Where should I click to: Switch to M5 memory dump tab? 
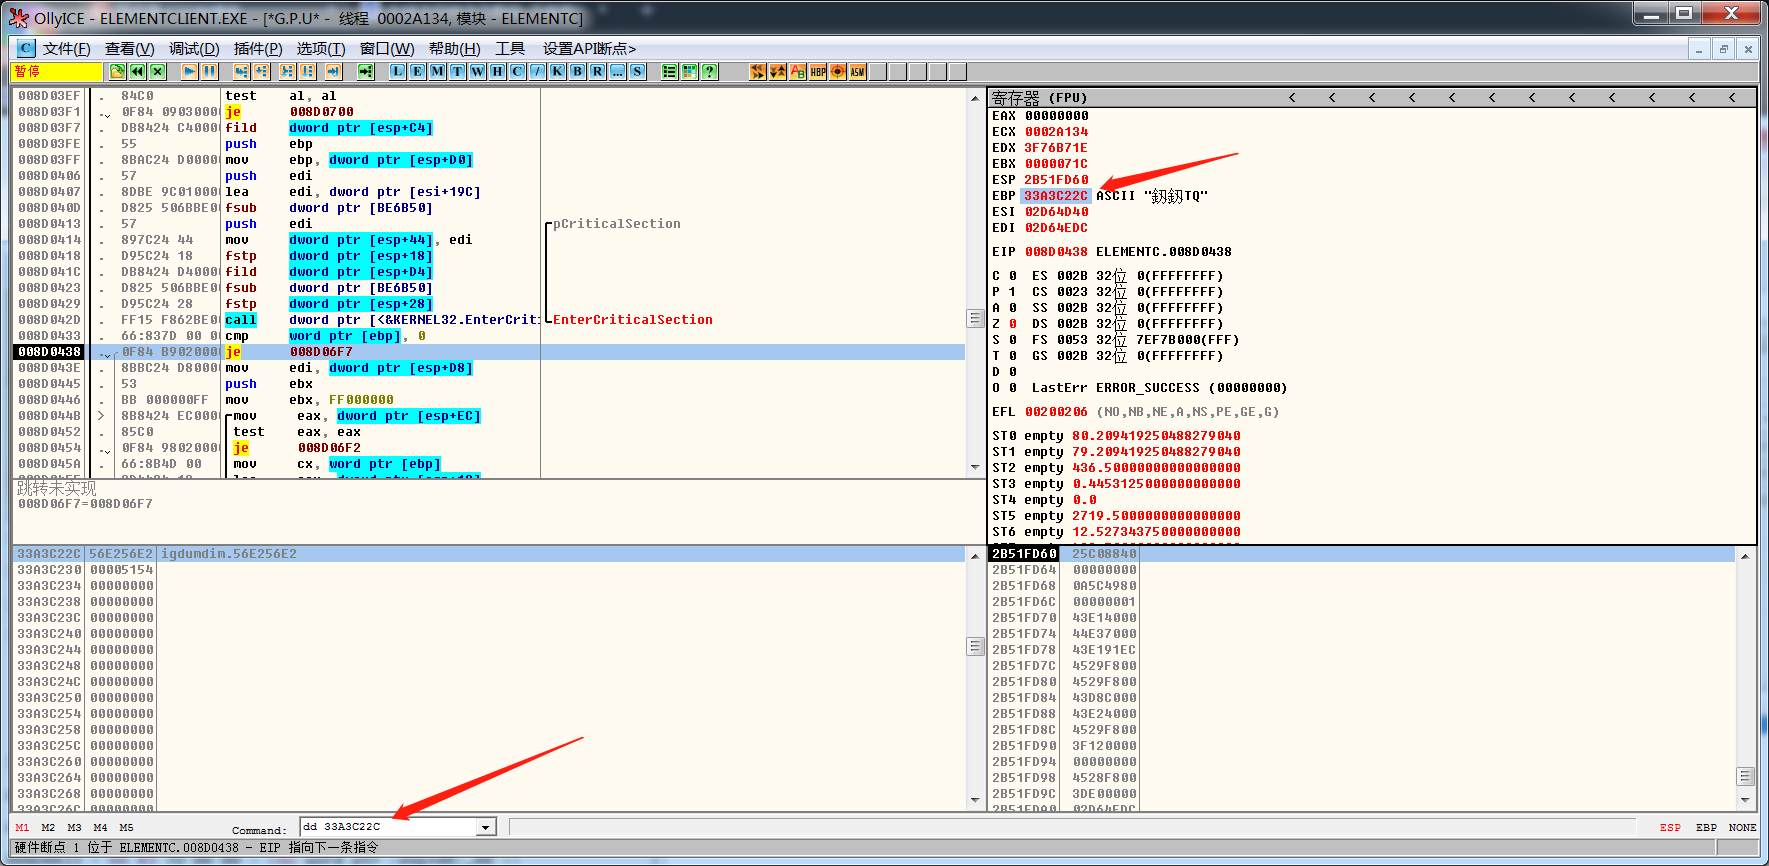tap(126, 828)
